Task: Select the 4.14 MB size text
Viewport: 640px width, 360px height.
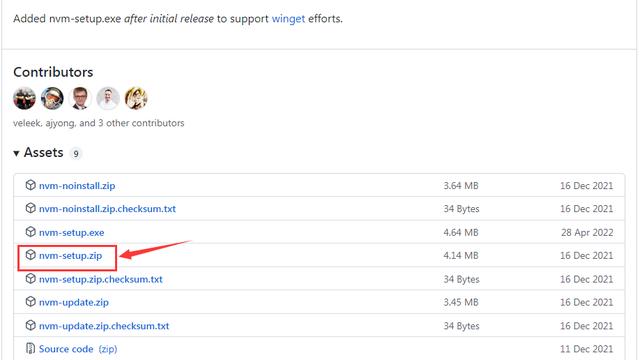Action: click(461, 256)
